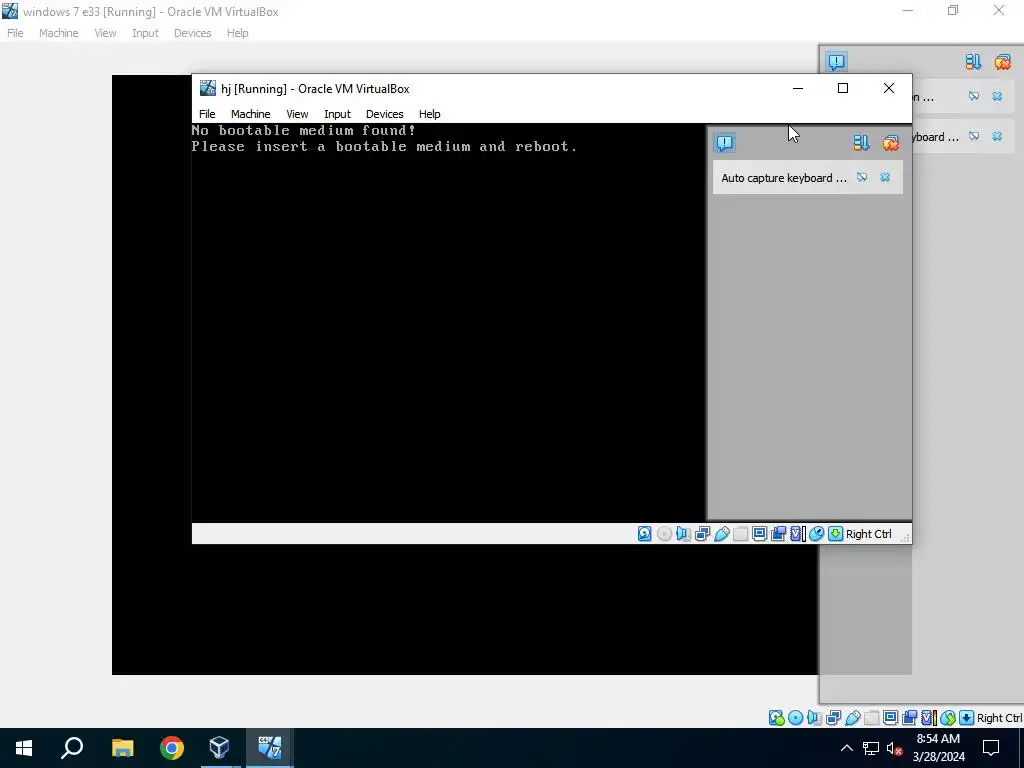Click USB icon in outer VM status bar
The height and width of the screenshot is (768, 1024).
point(853,718)
